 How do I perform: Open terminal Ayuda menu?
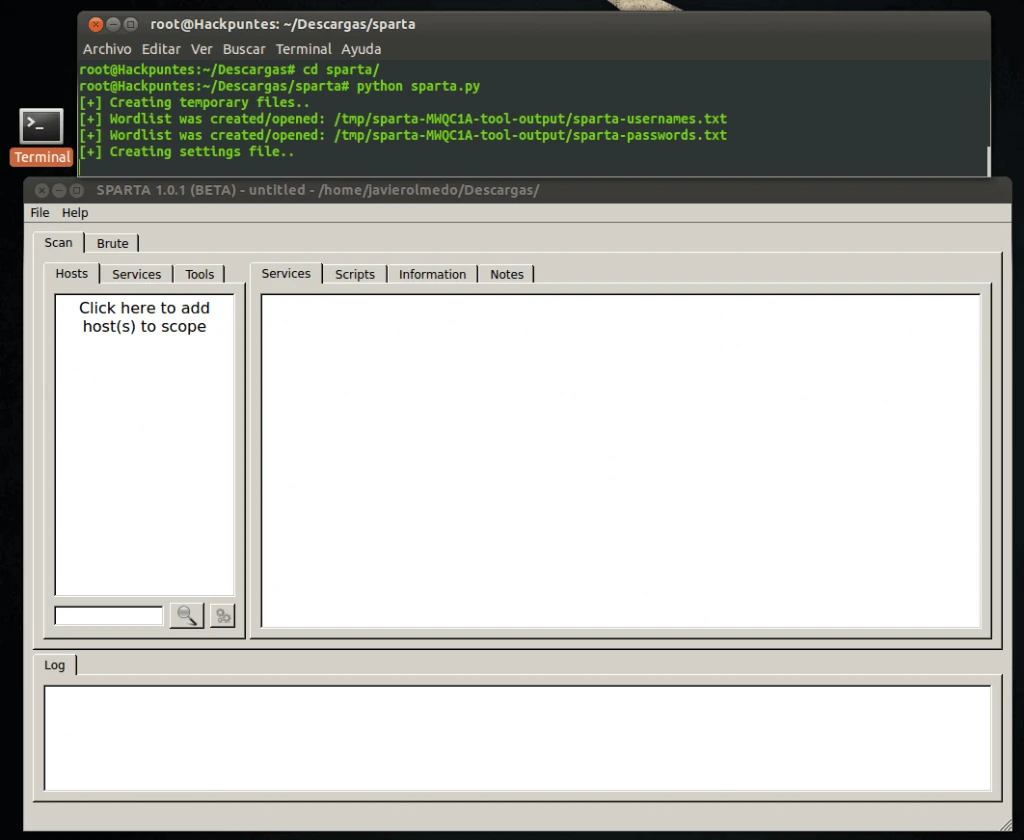click(361, 49)
